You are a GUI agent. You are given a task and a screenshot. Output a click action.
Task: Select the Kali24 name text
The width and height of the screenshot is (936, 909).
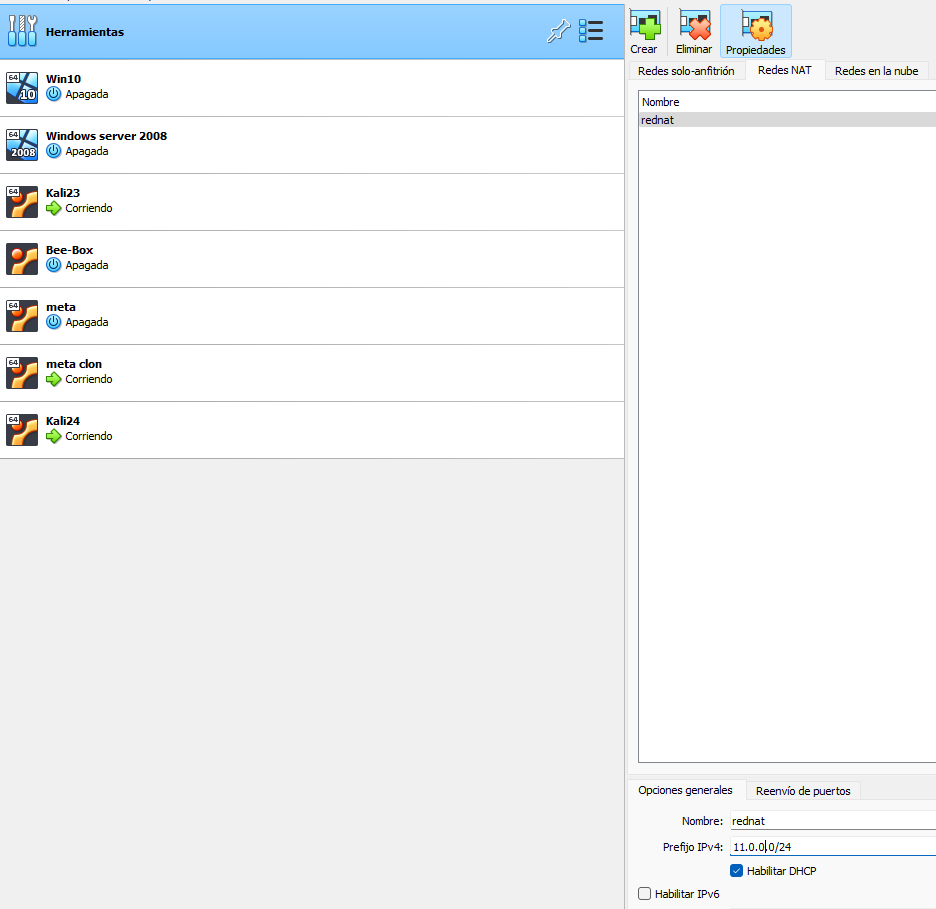pyautogui.click(x=63, y=421)
